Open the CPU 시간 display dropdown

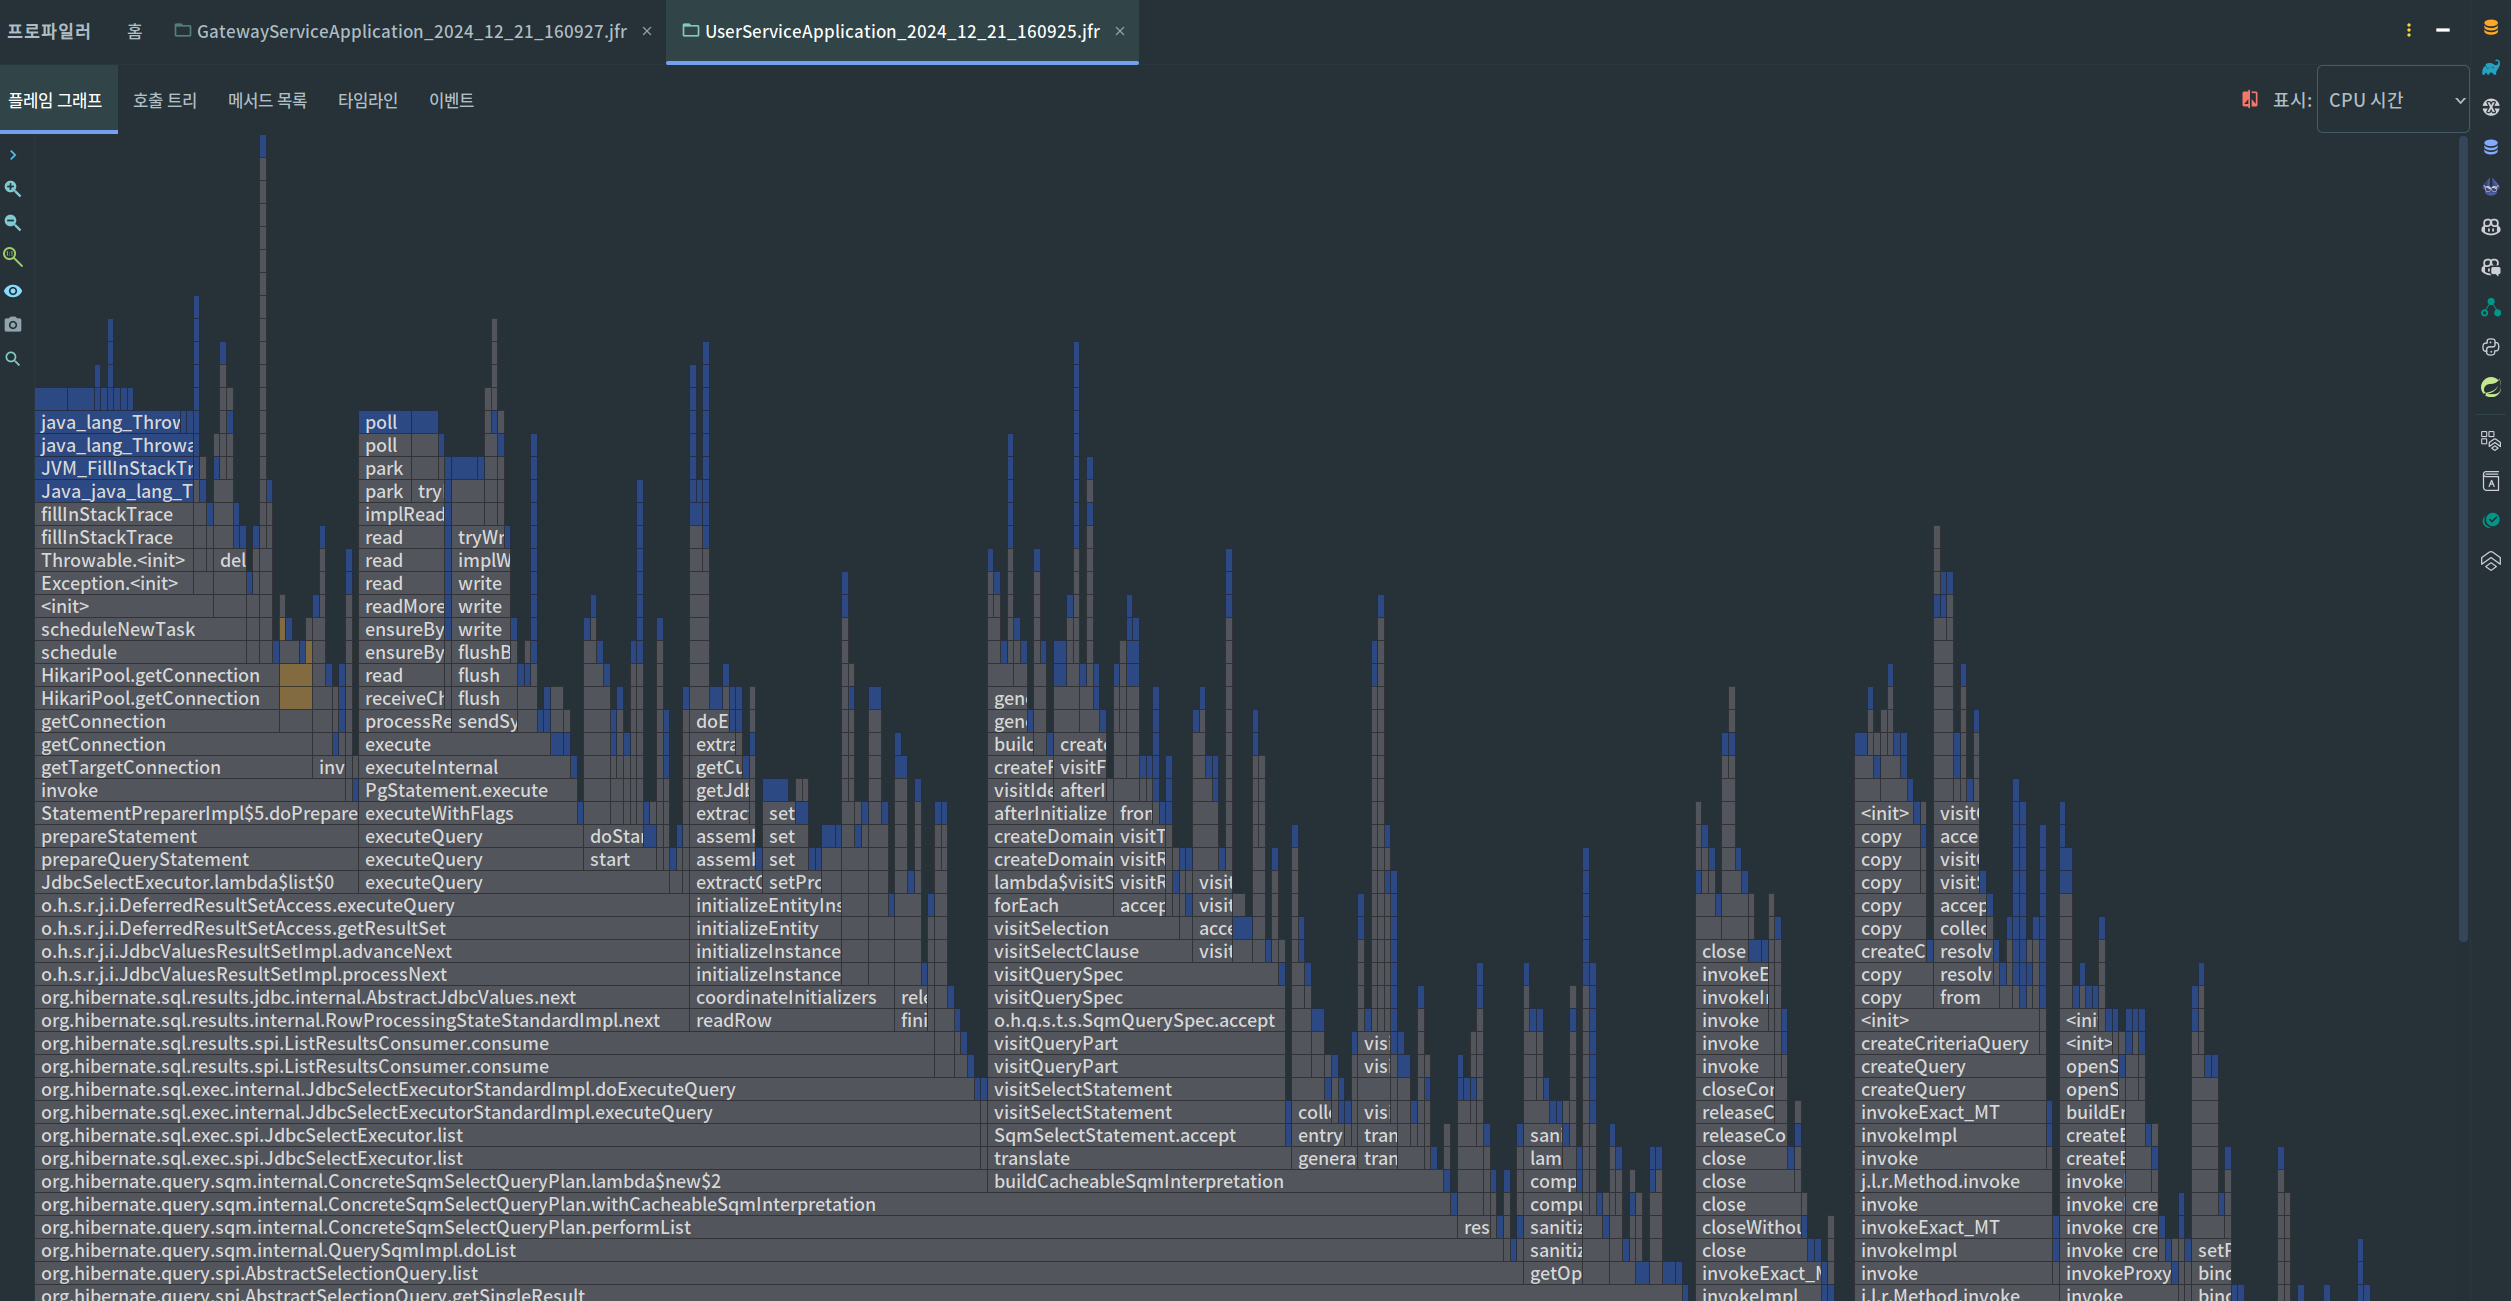click(x=2392, y=100)
